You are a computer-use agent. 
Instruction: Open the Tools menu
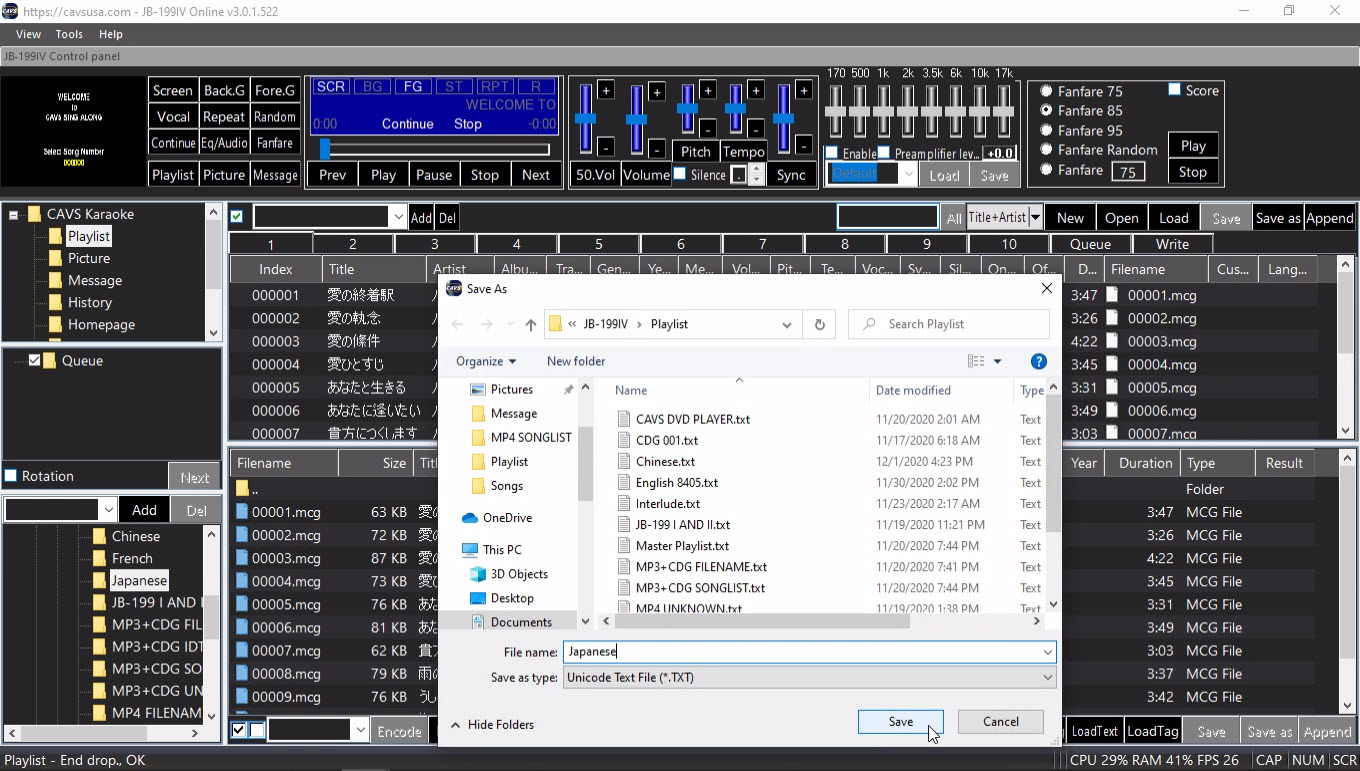69,34
